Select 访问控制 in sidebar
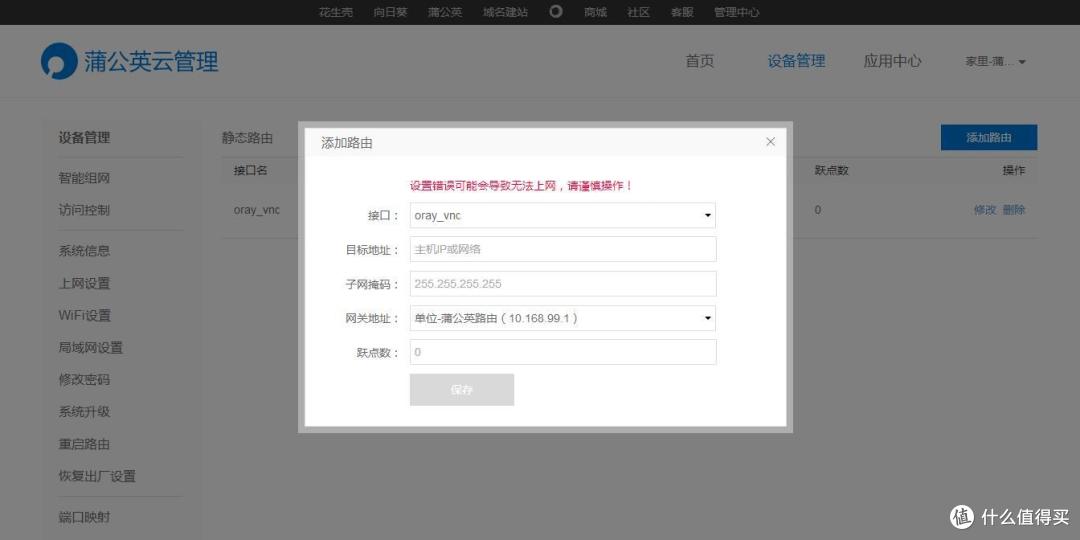This screenshot has width=1080, height=540. pos(84,210)
